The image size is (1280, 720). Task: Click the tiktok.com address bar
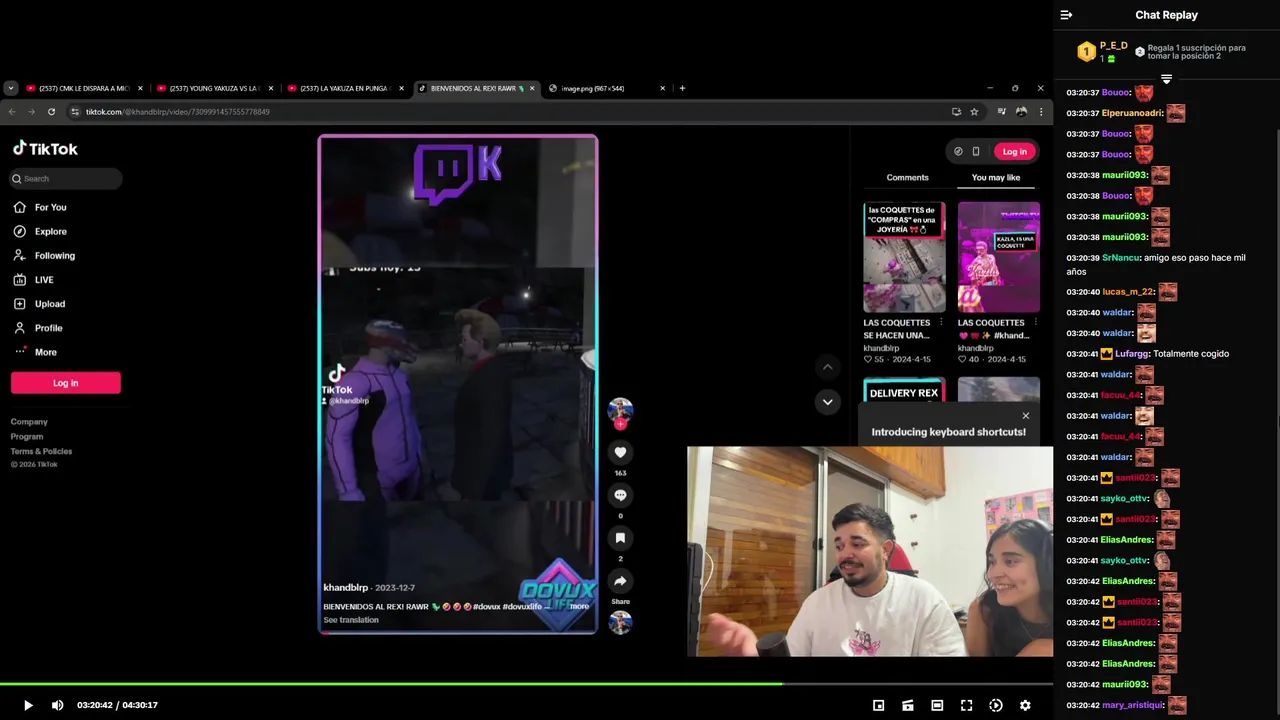click(510, 112)
